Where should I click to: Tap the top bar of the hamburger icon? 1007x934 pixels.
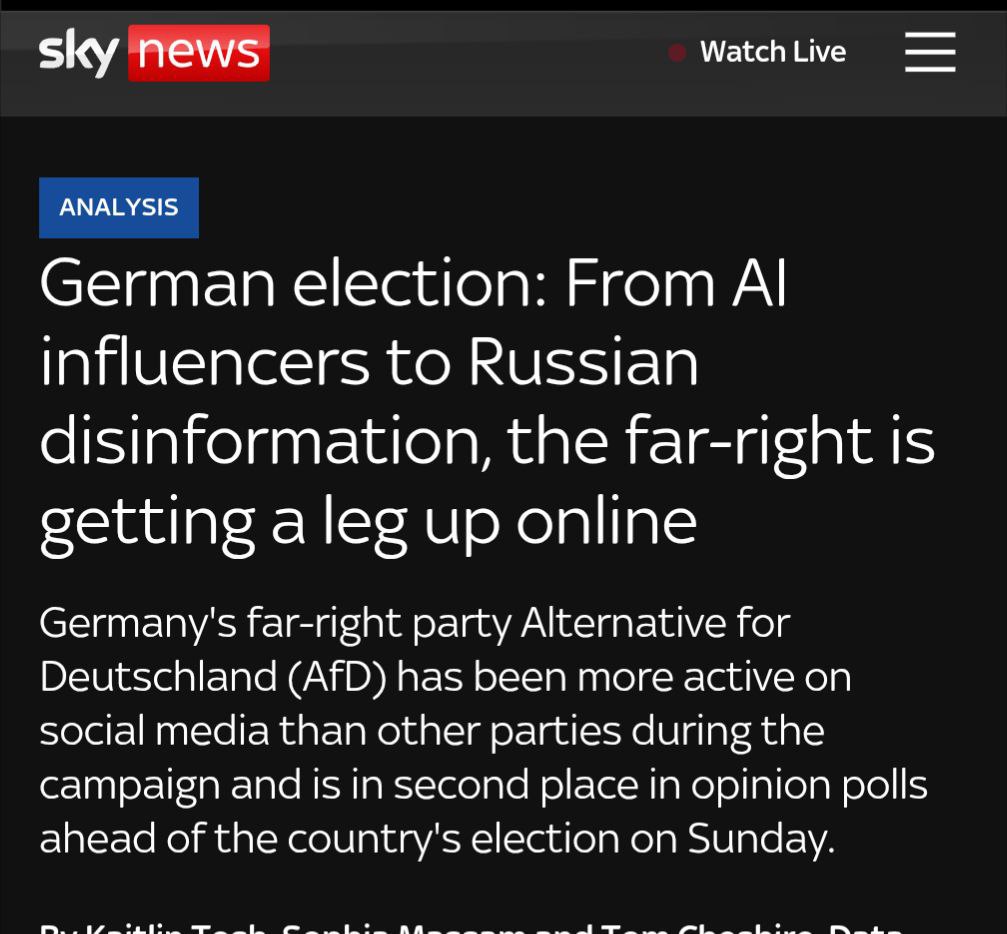pyautogui.click(x=930, y=35)
